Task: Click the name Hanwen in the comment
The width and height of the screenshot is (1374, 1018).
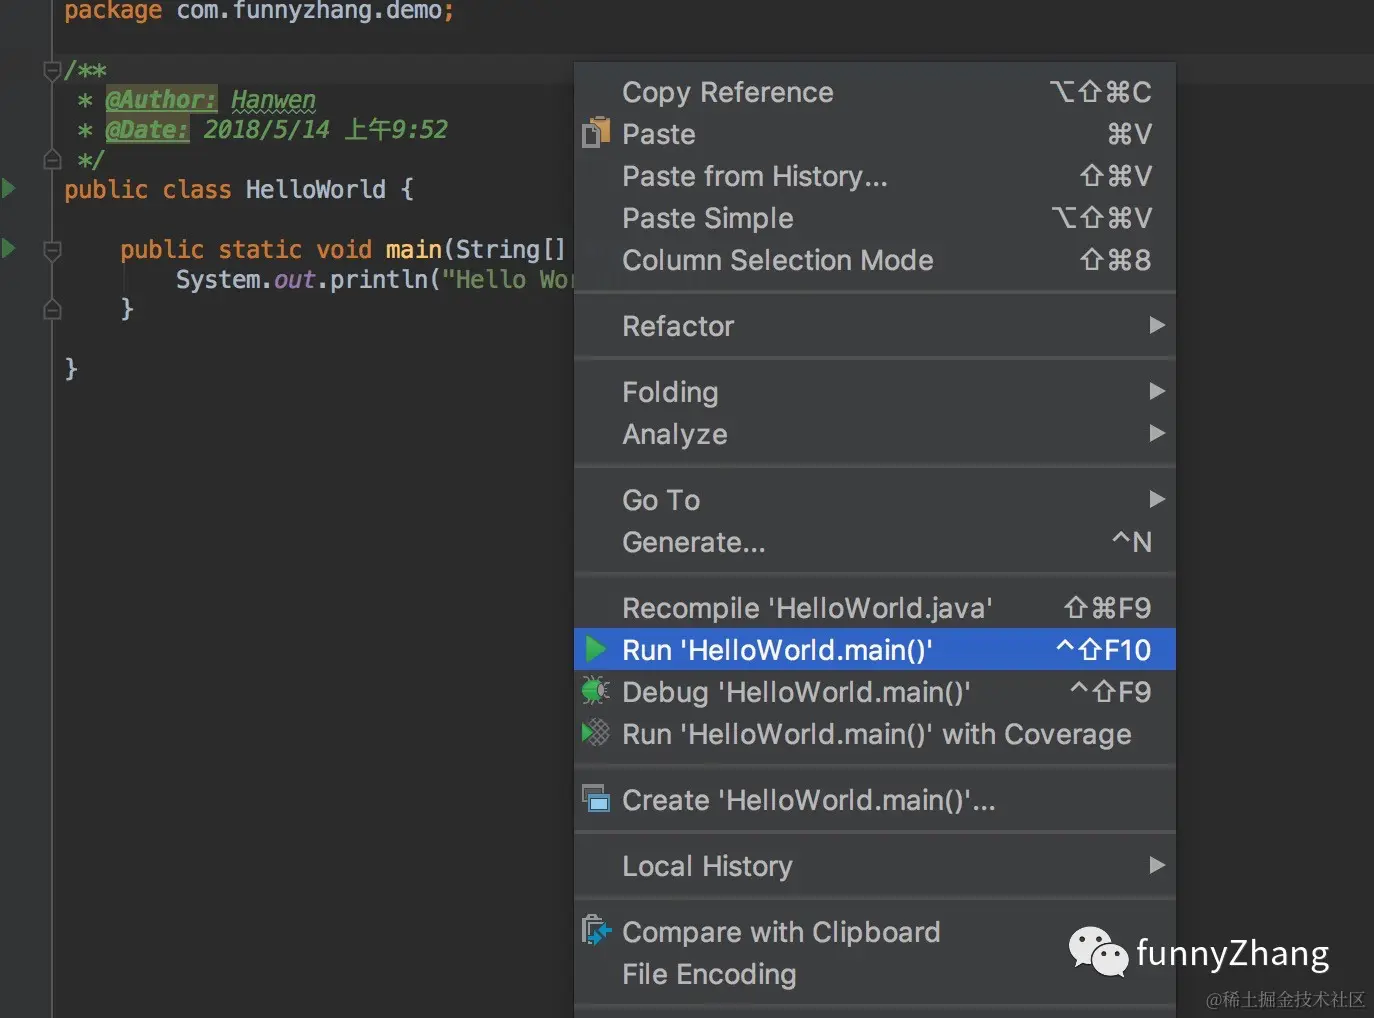Action: pyautogui.click(x=273, y=100)
